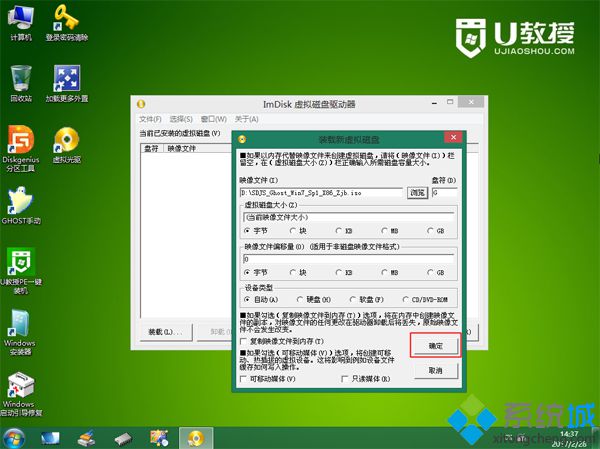Open the 虚拟光驱 desktop shortcut
This screenshot has height=449, width=600.
pos(67,145)
